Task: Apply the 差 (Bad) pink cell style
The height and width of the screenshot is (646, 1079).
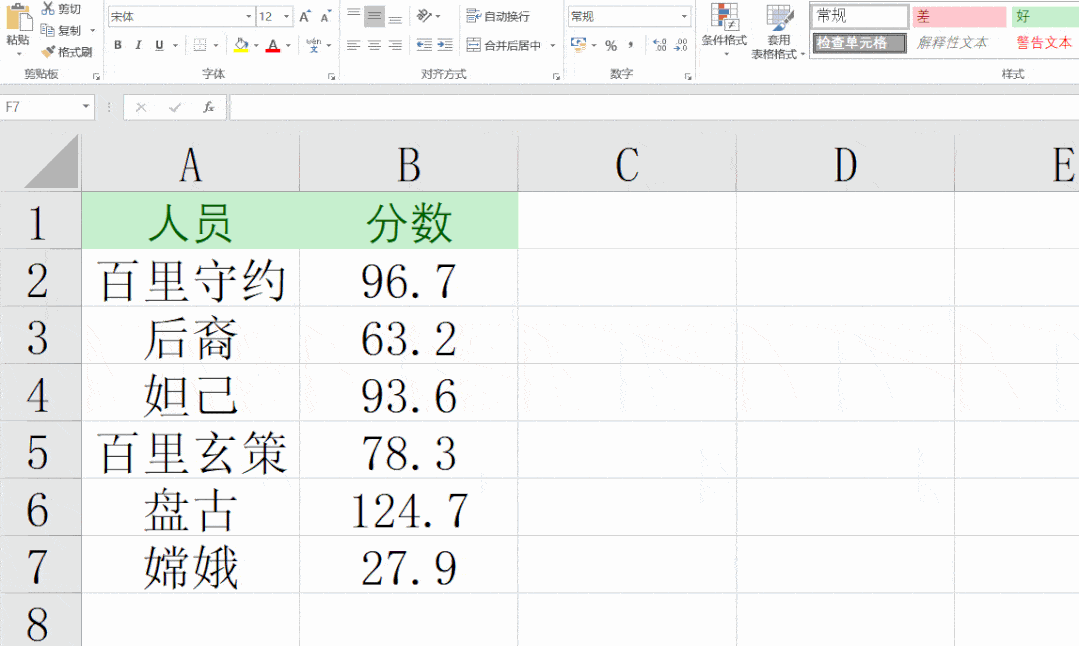Action: coord(959,16)
